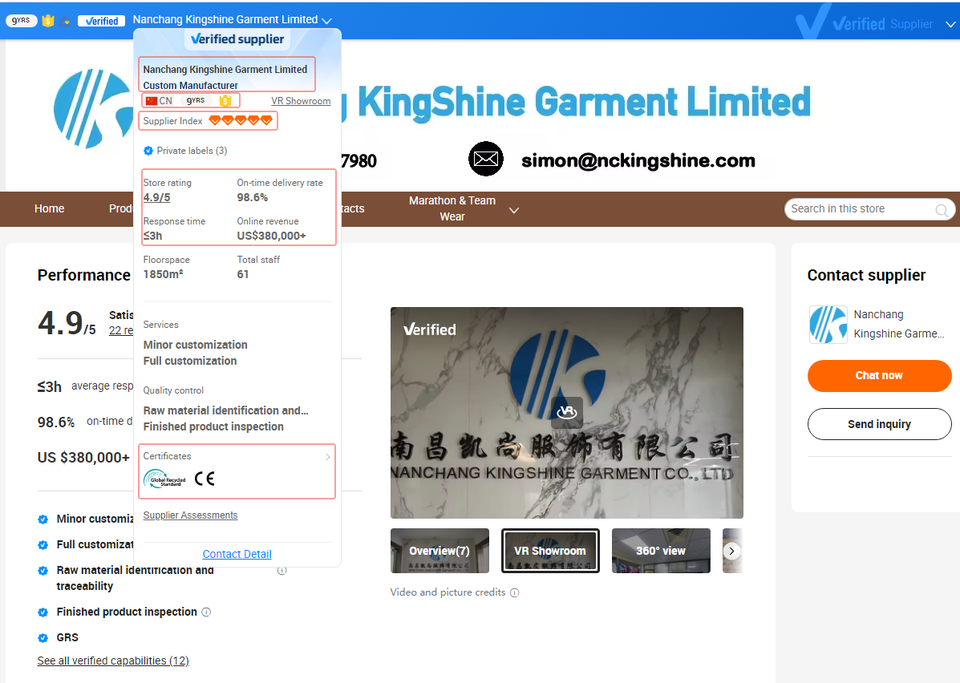Click check icon beside Minor customization in Performance
The height and width of the screenshot is (683, 960).
[x=43, y=519]
